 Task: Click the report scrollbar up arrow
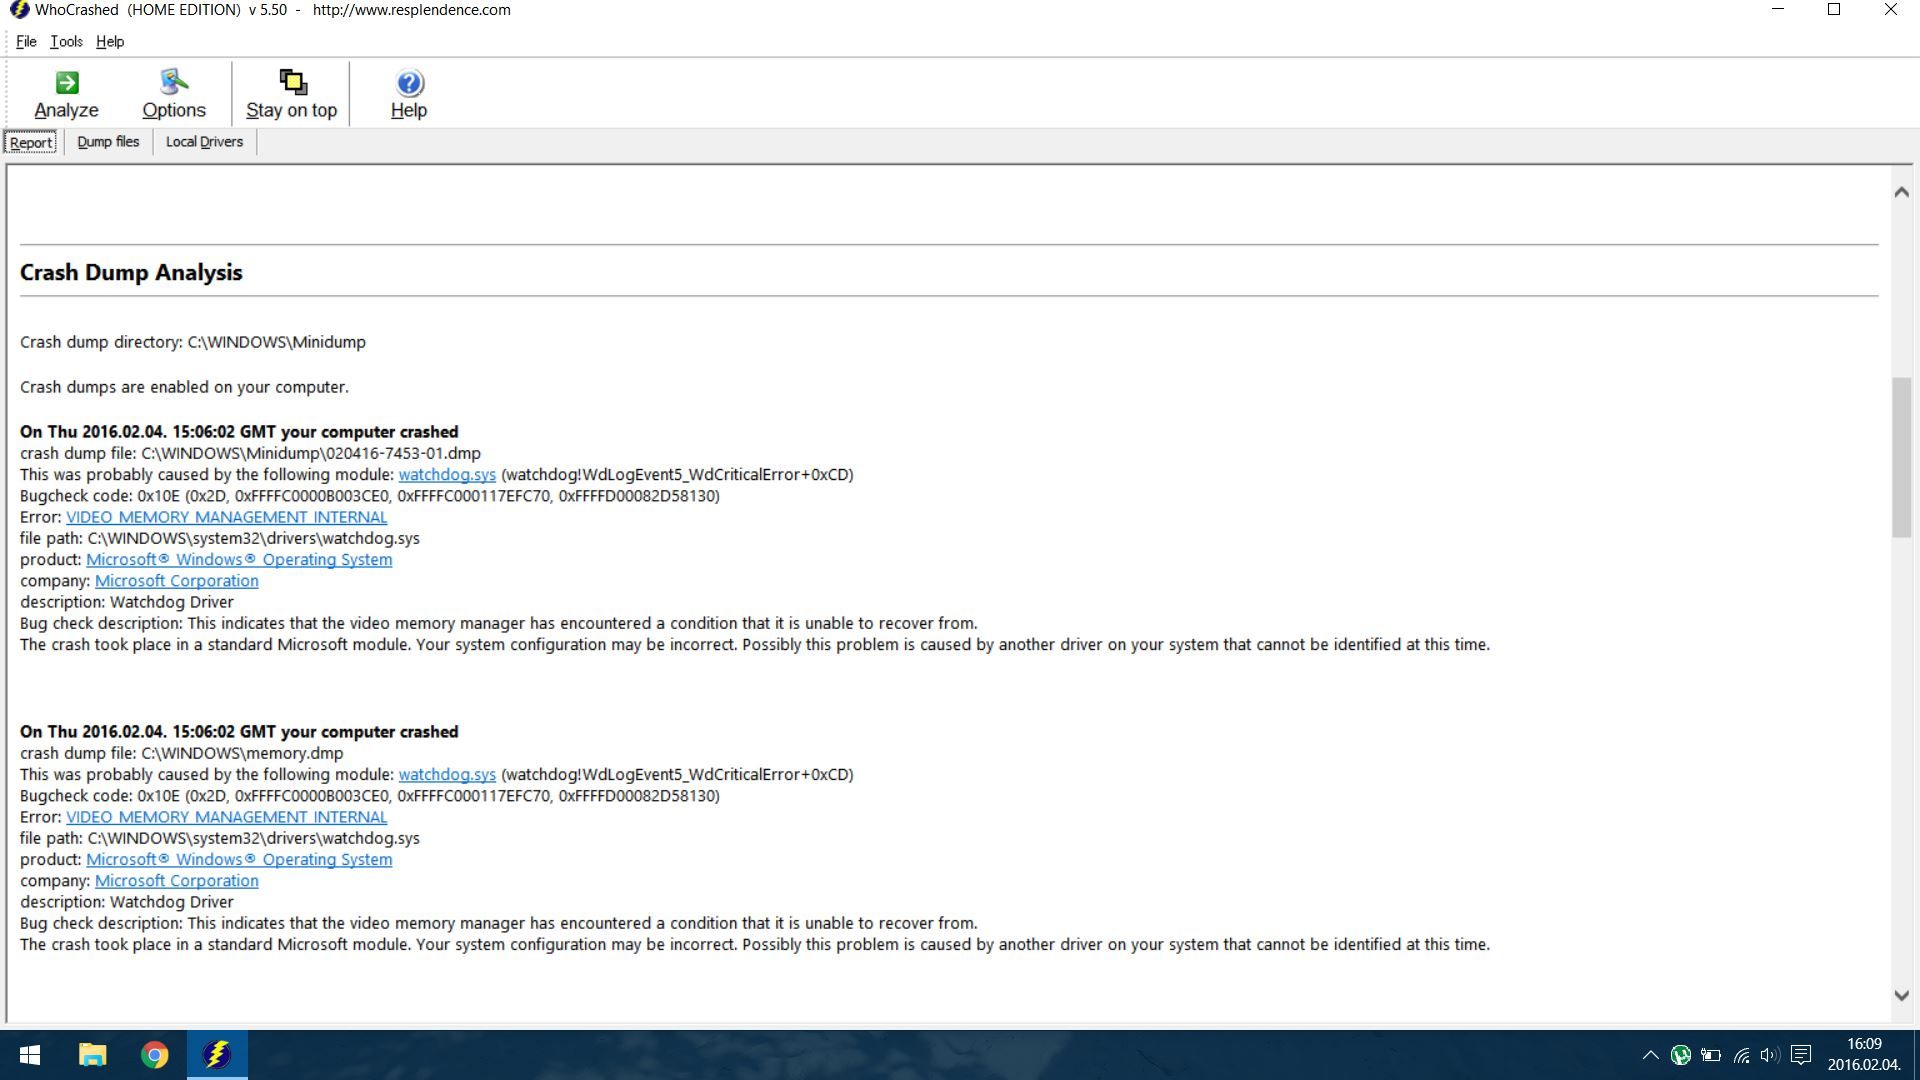[1901, 192]
